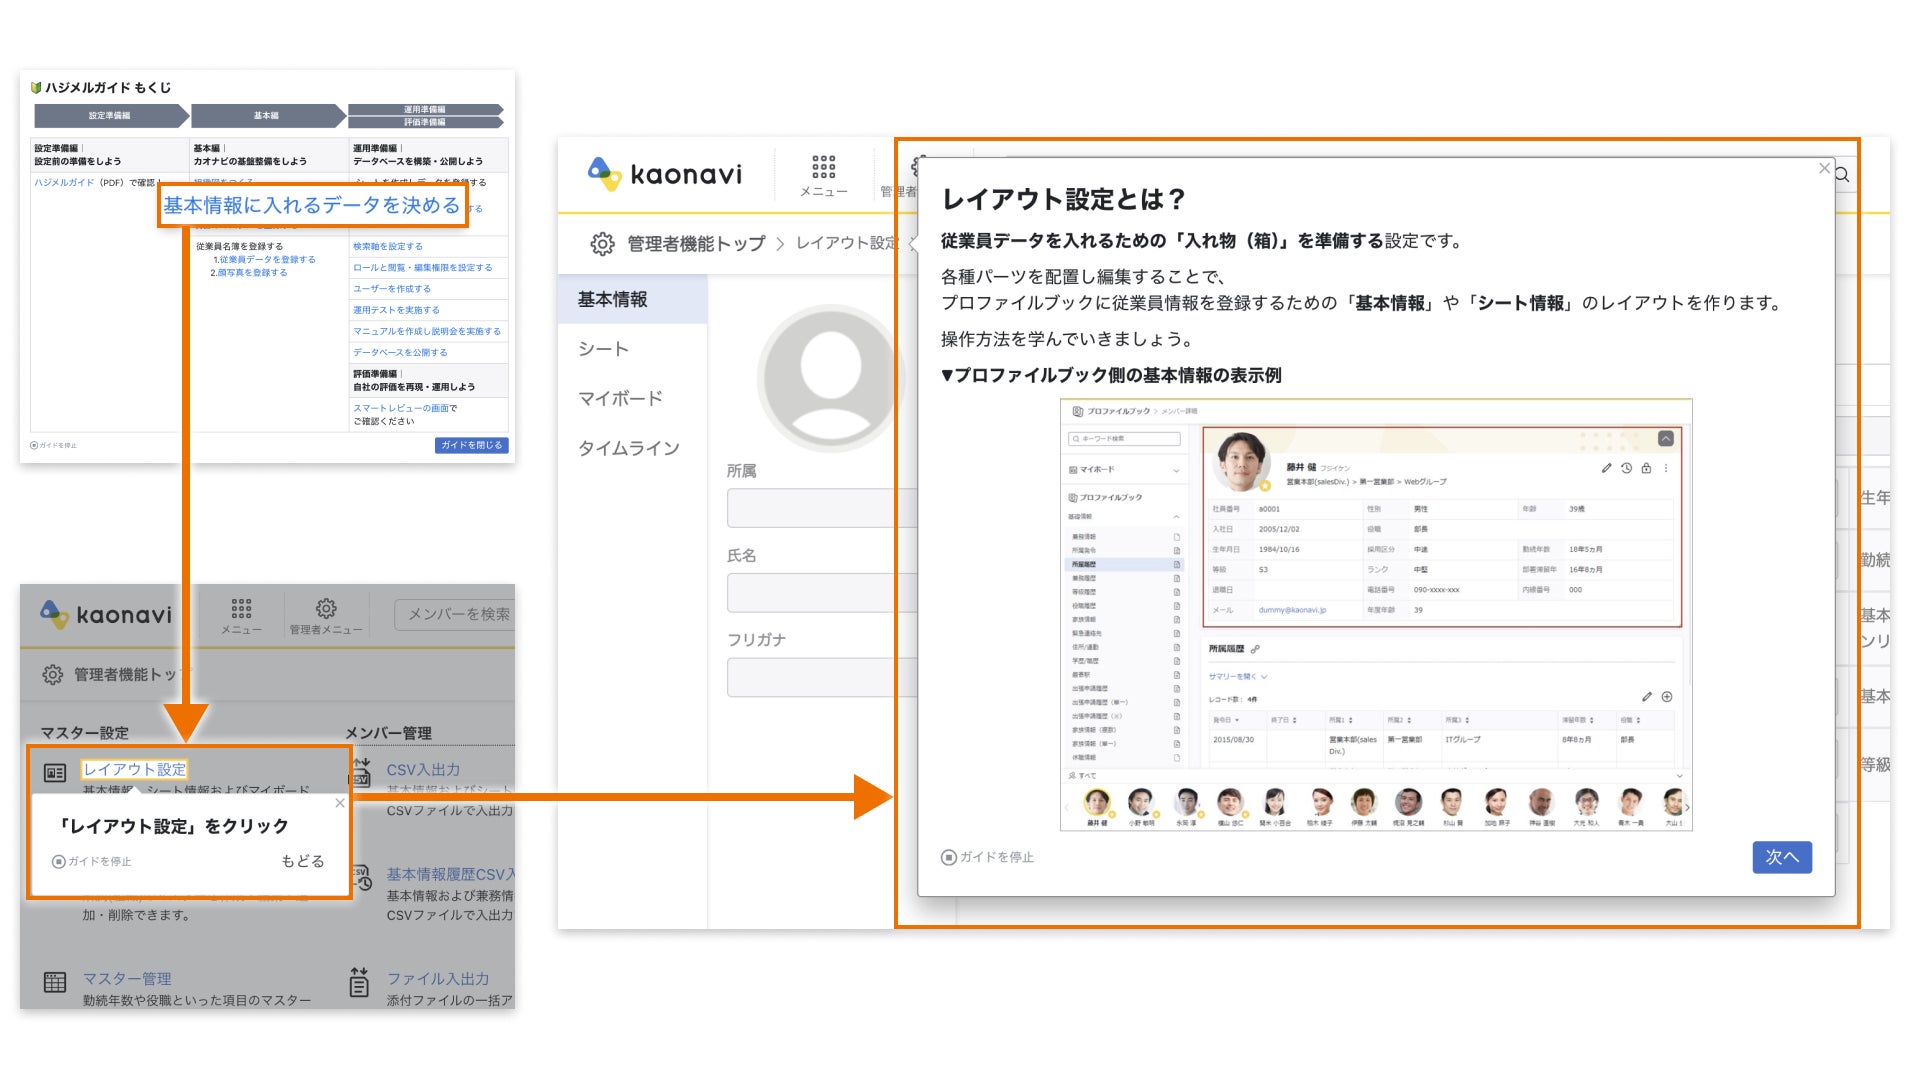Image resolution: width=1920 pixels, height=1080 pixels.
Task: Click the レイアウト設定 layout icon
Action: click(55, 772)
